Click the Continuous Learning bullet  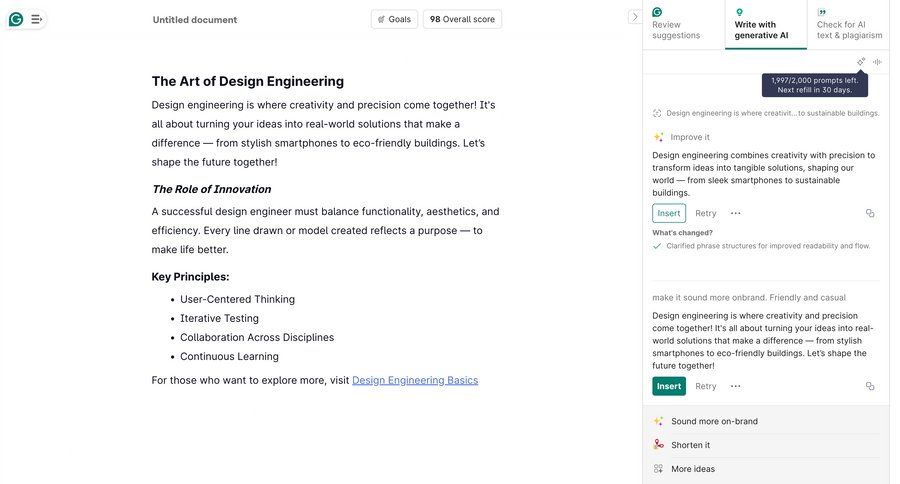(229, 356)
